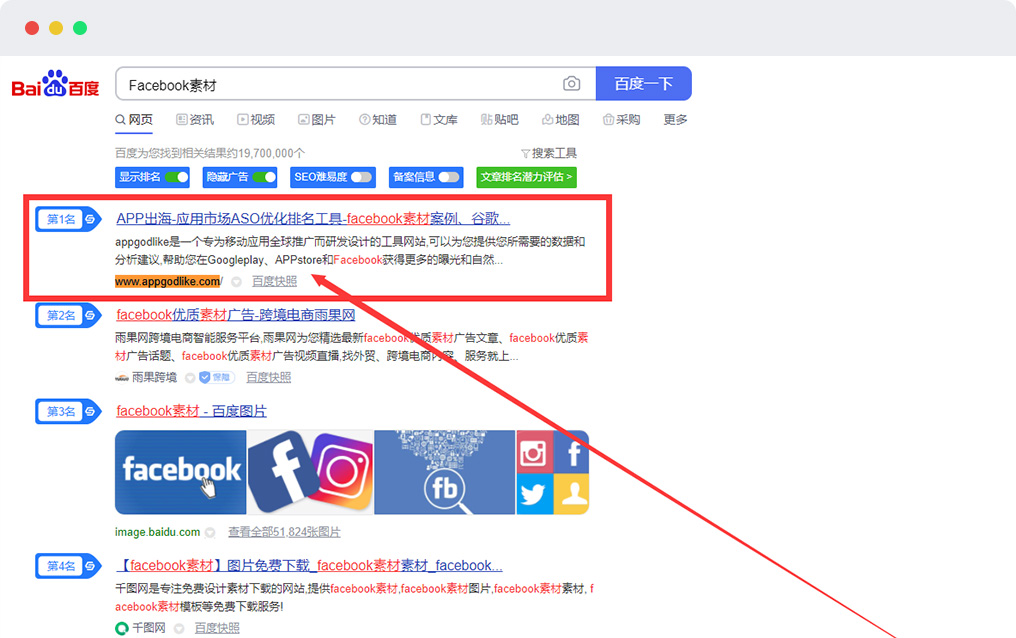1016x638 pixels.
Task: Open the Facebook and Instagram icons thumbnail
Action: click(310, 472)
